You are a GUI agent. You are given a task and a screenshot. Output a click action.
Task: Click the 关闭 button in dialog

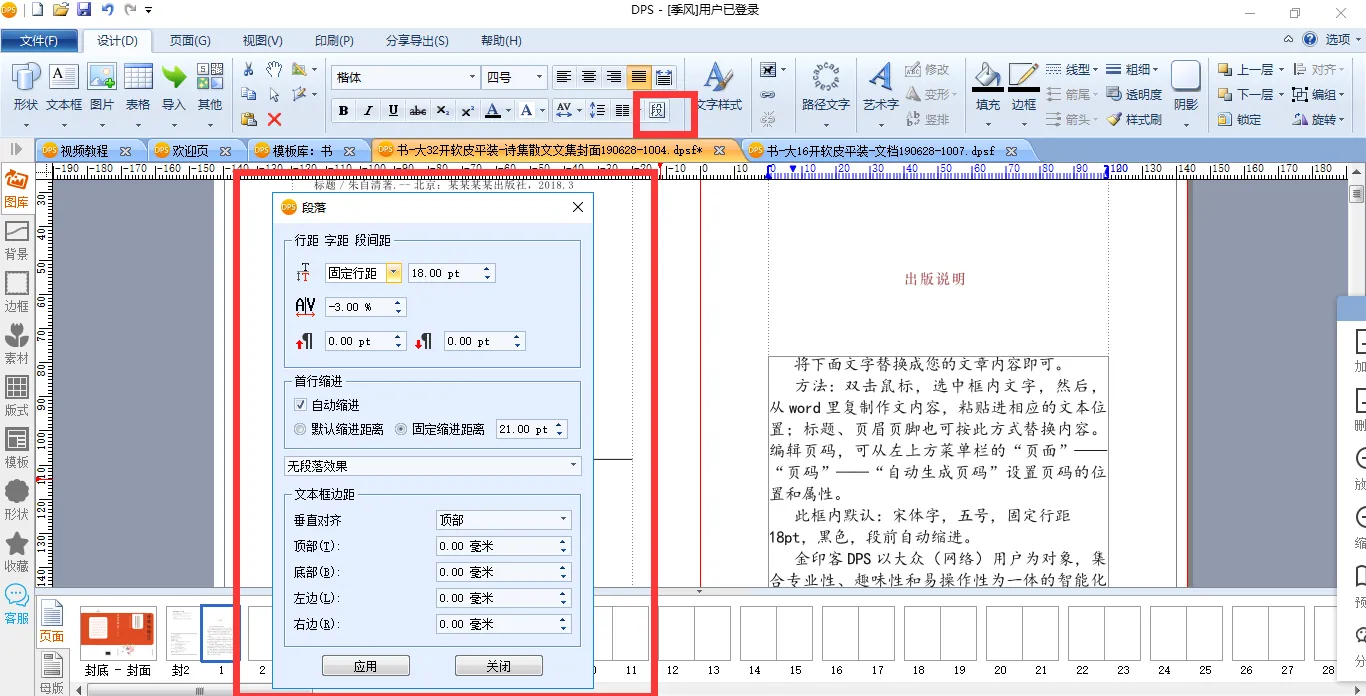pos(498,666)
